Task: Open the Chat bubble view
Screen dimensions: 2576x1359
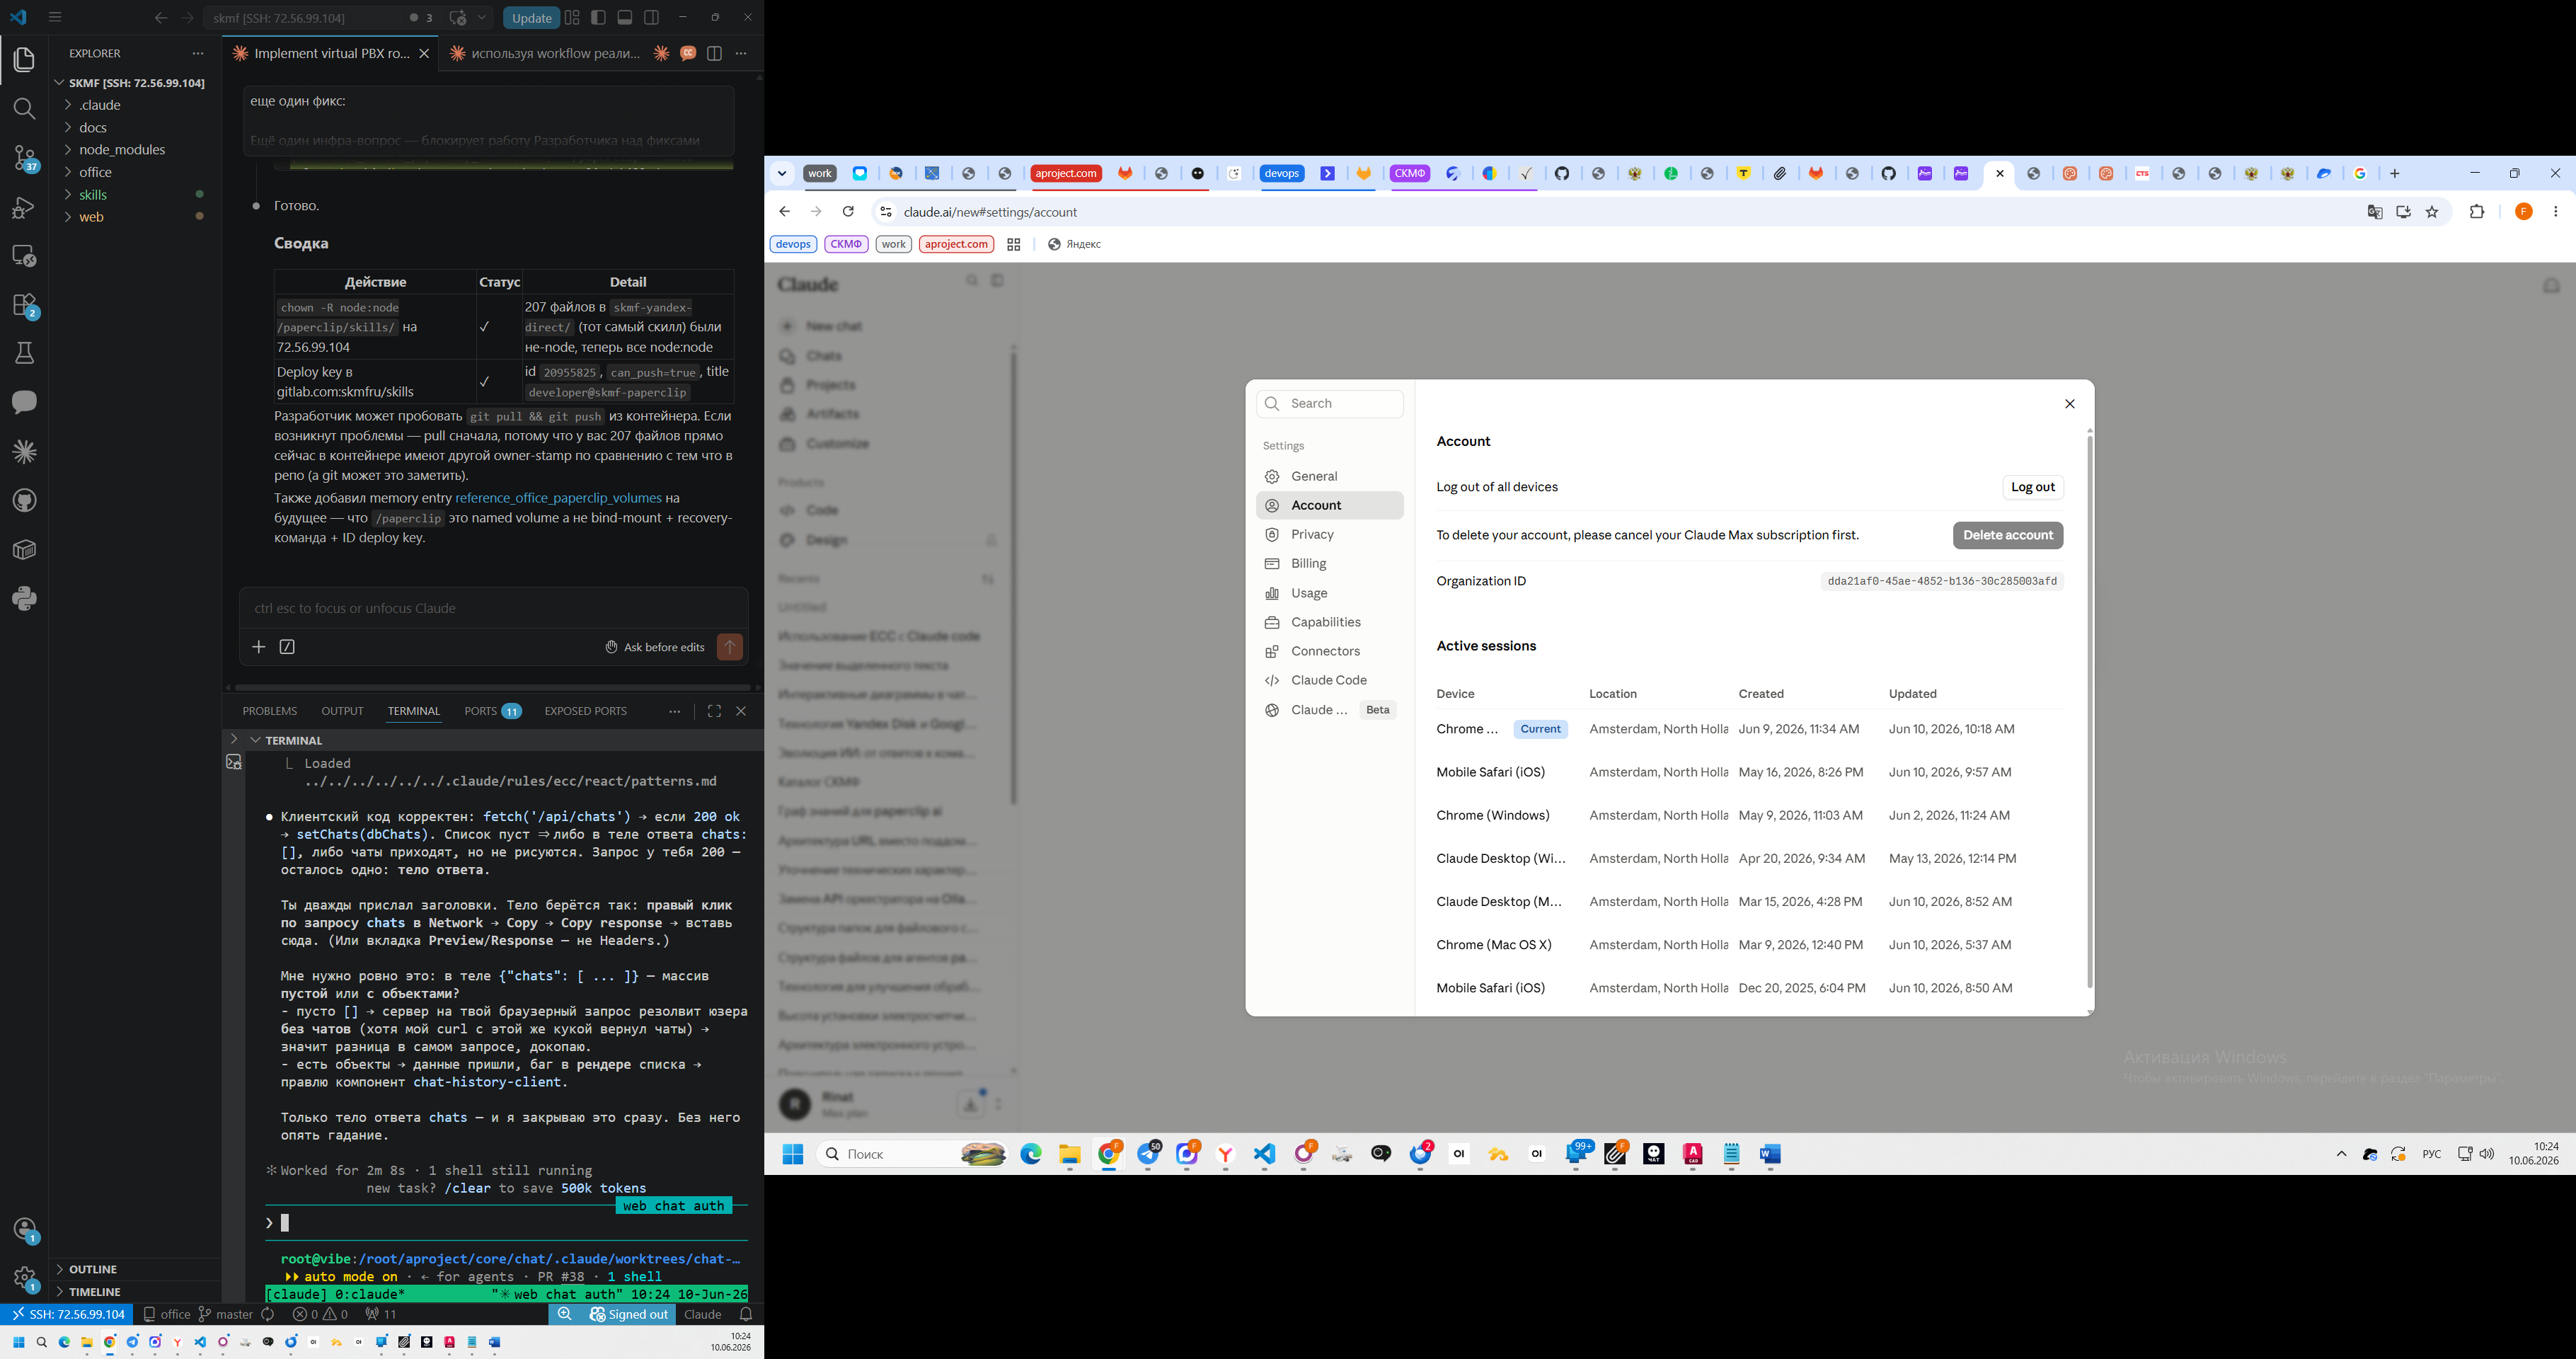Action: (24, 402)
